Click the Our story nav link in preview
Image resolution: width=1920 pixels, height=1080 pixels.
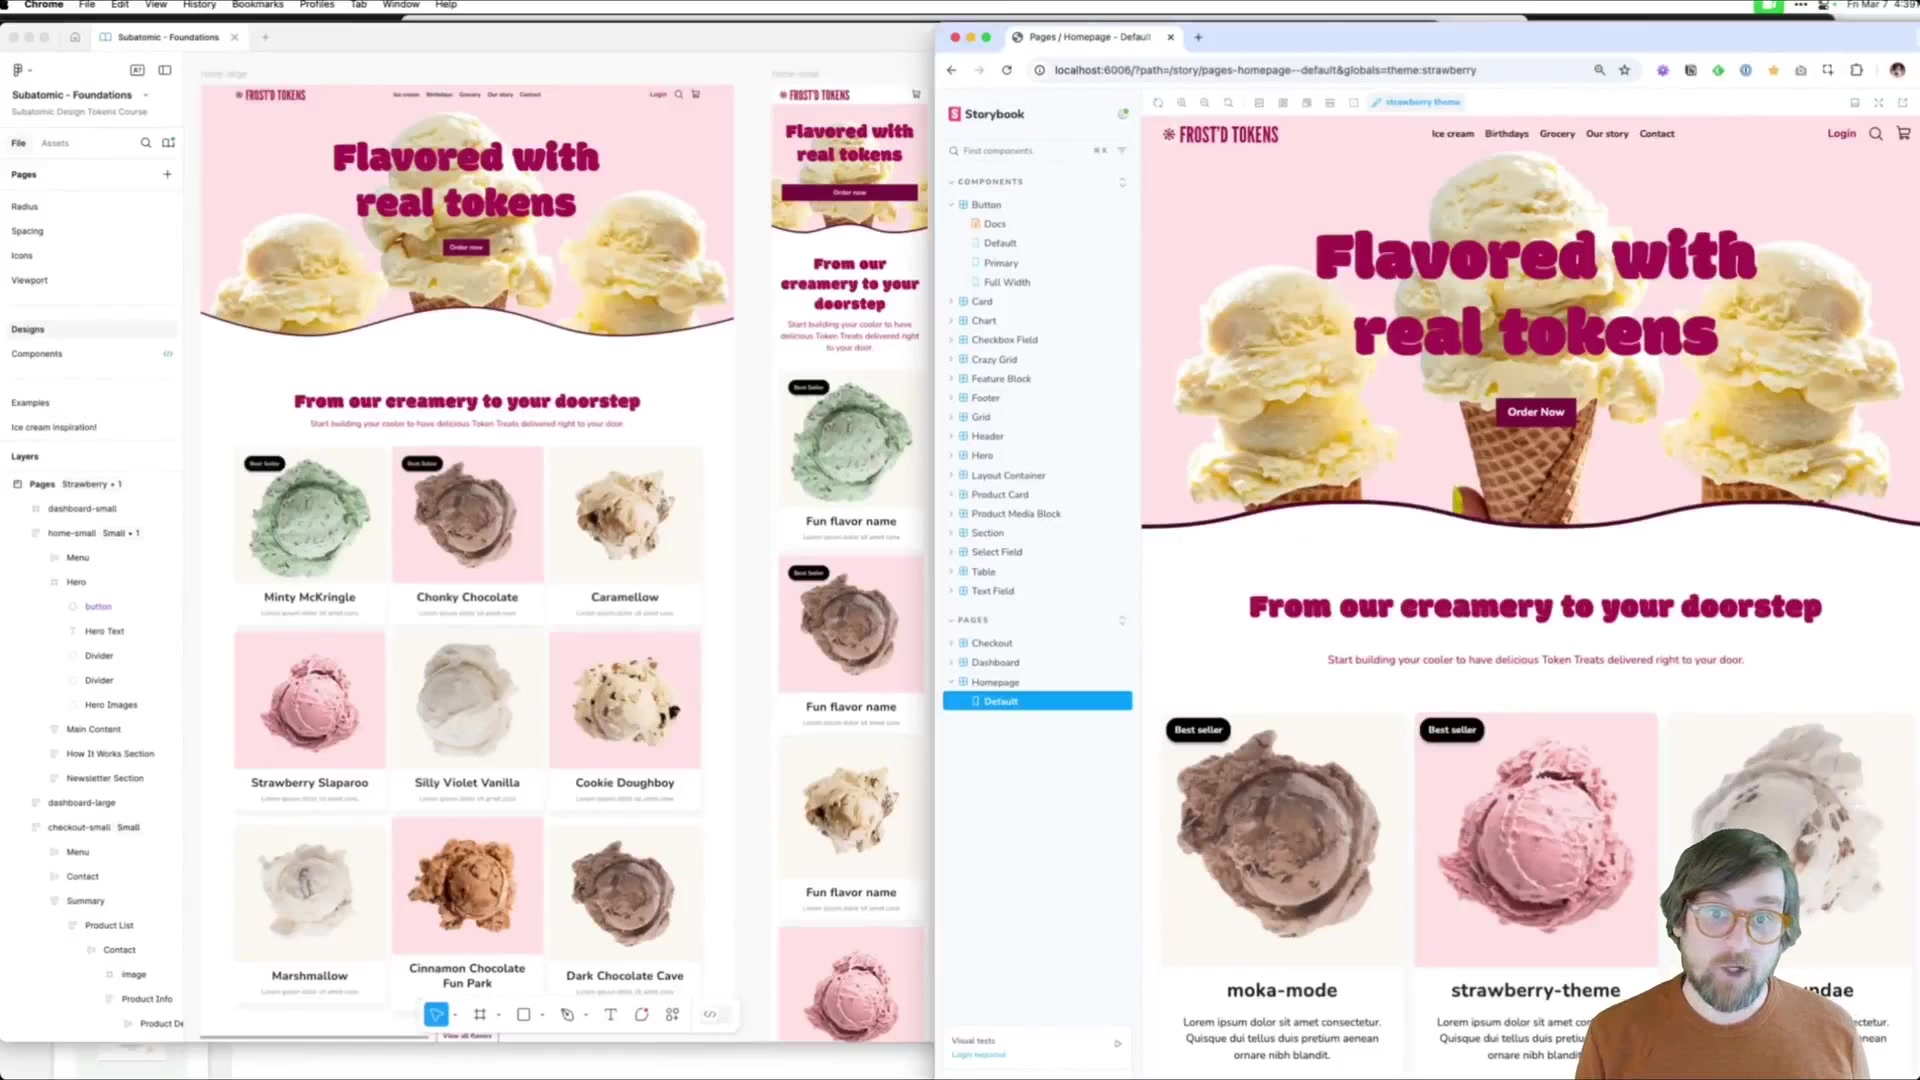point(1607,134)
